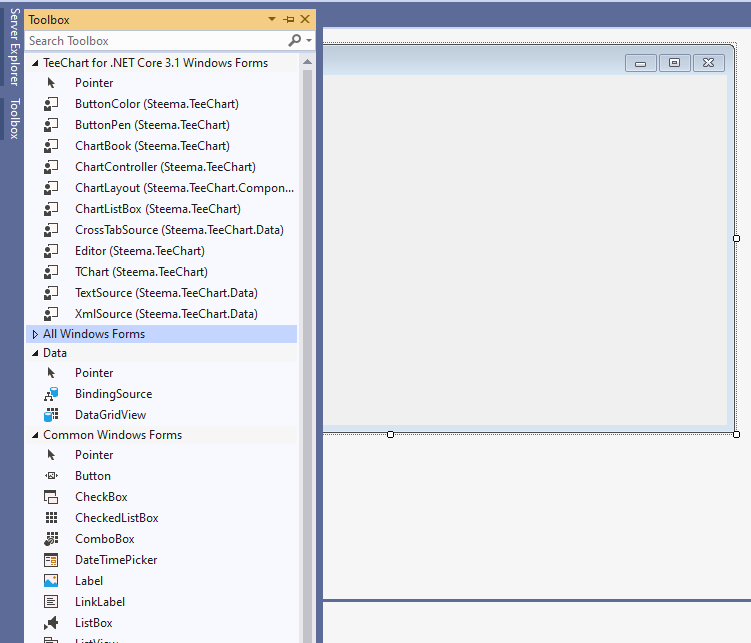Click the ListBox control icon
The height and width of the screenshot is (643, 751).
click(51, 623)
